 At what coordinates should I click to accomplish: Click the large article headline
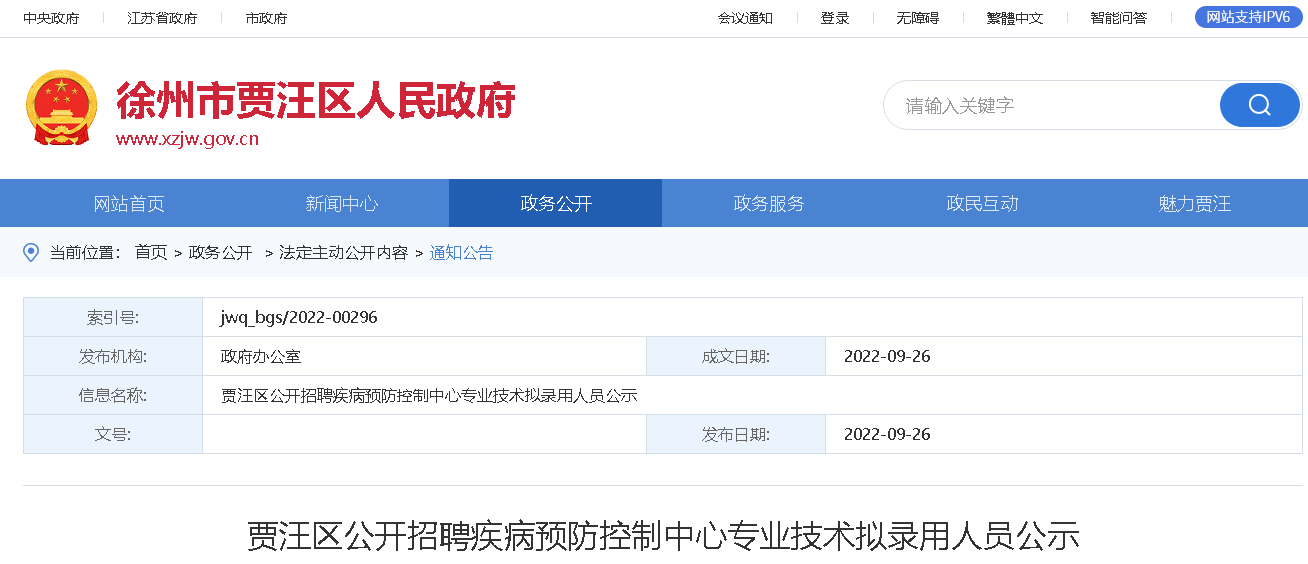pos(663,536)
